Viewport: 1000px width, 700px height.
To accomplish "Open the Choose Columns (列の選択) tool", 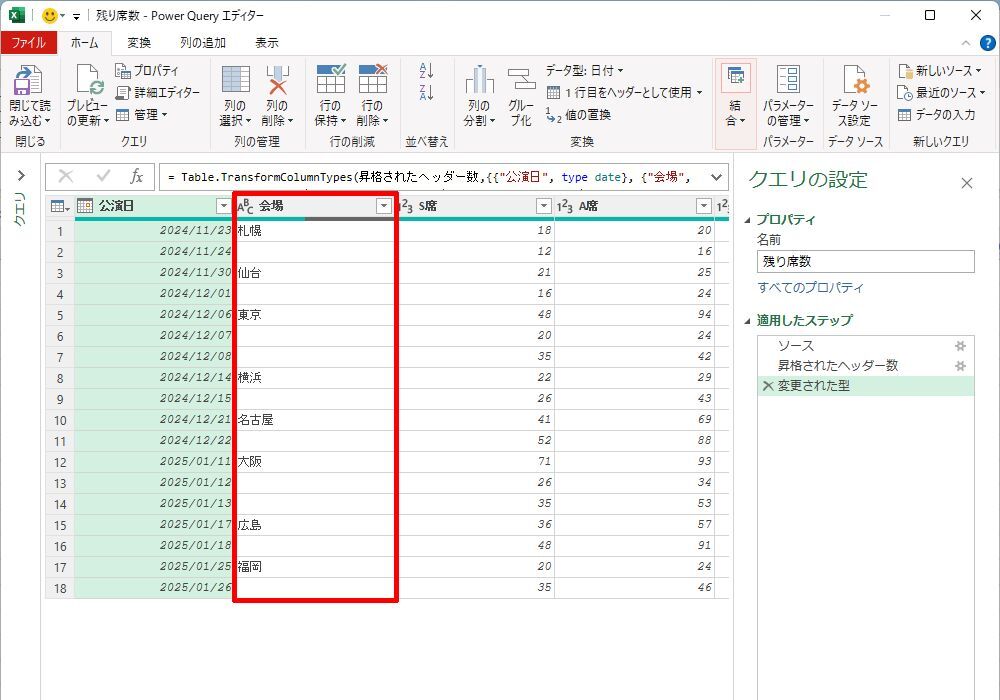I will click(x=235, y=82).
